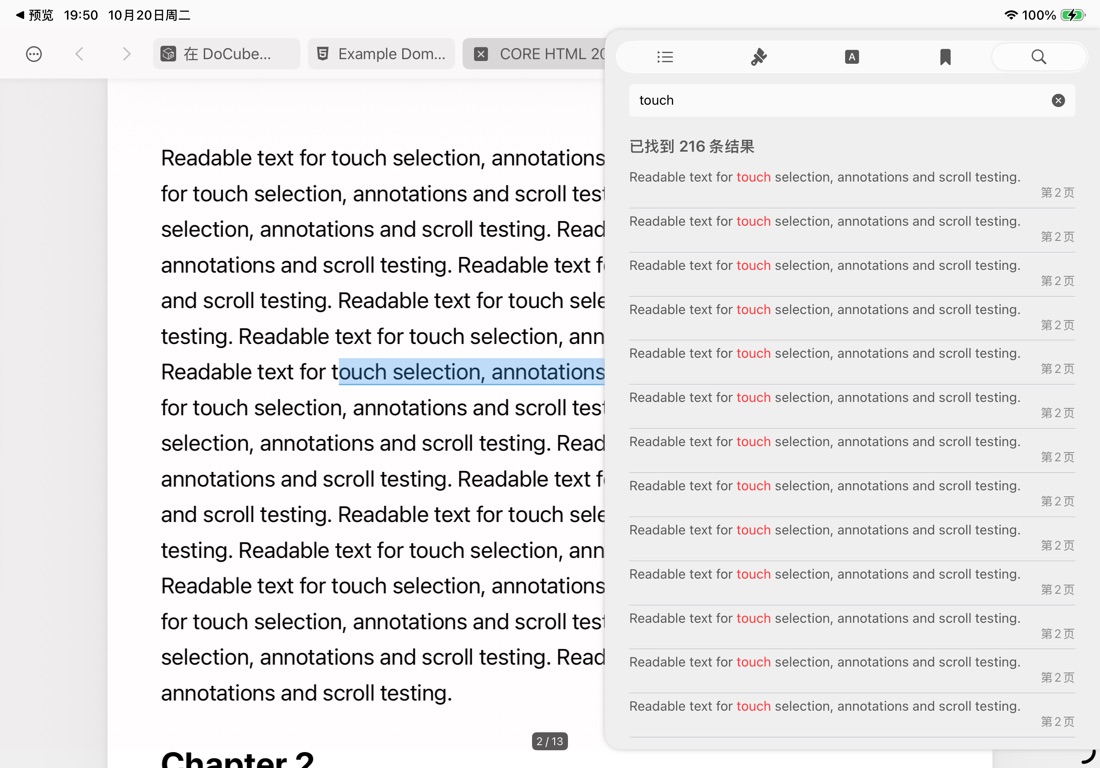
Task: Open the table of contents list panel
Action: [x=665, y=57]
